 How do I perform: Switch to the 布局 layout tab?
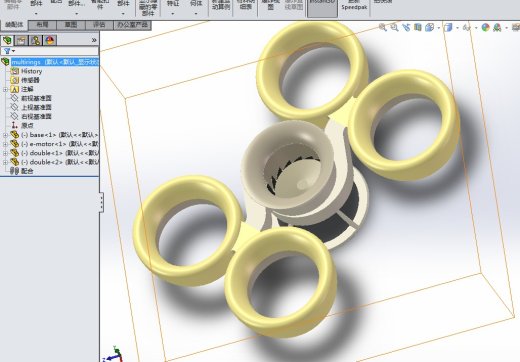pyautogui.click(x=42, y=25)
